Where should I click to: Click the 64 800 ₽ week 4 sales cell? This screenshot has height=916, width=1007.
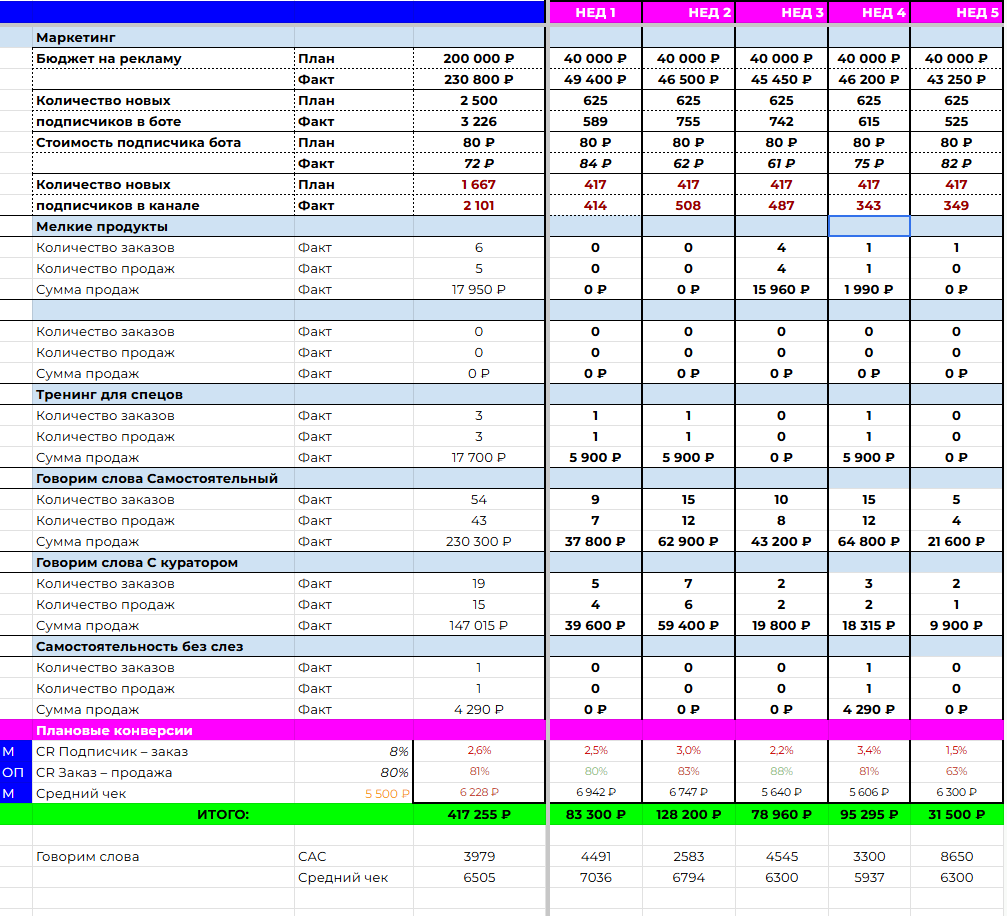point(869,542)
